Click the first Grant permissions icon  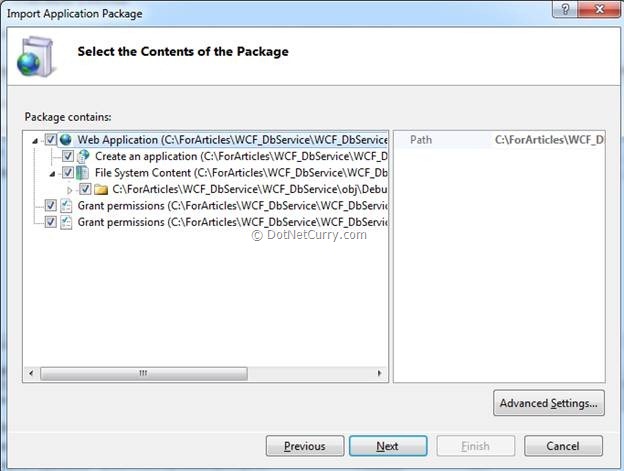click(66, 205)
